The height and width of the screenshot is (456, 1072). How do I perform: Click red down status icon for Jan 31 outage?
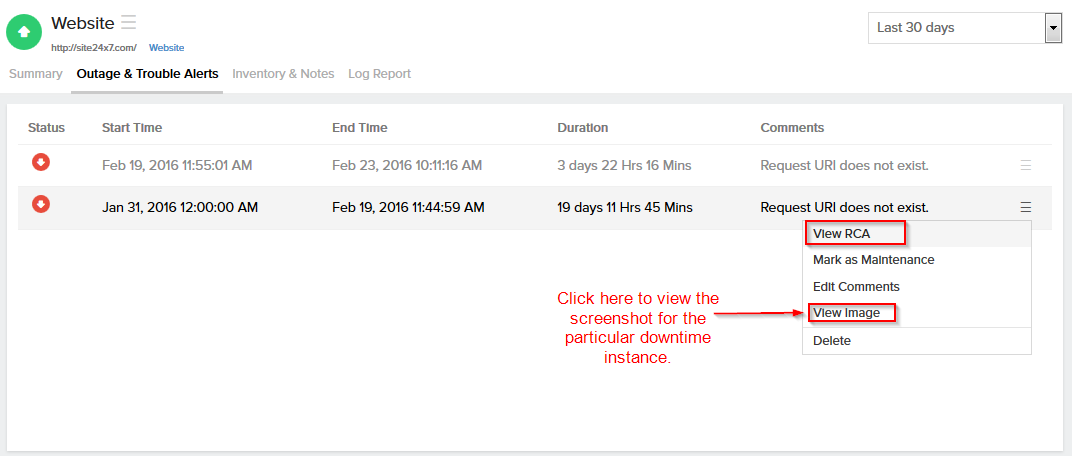(41, 205)
